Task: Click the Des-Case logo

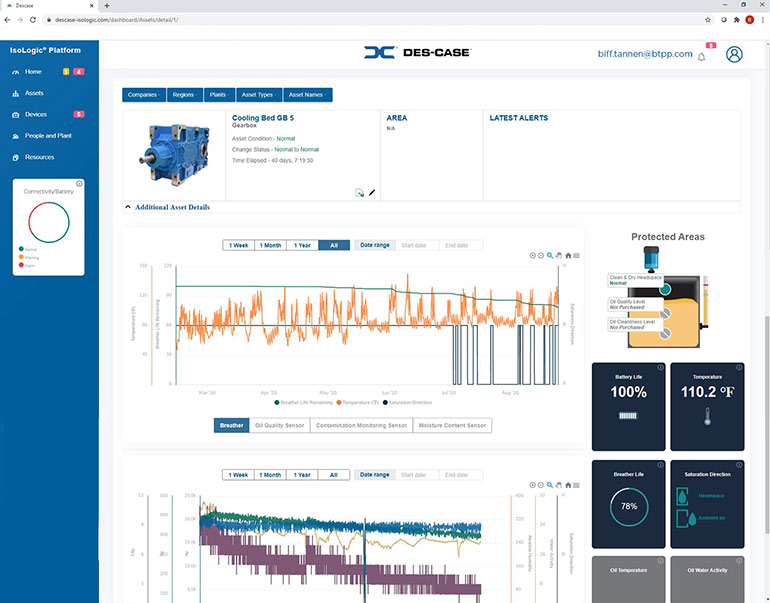Action: coord(417,53)
